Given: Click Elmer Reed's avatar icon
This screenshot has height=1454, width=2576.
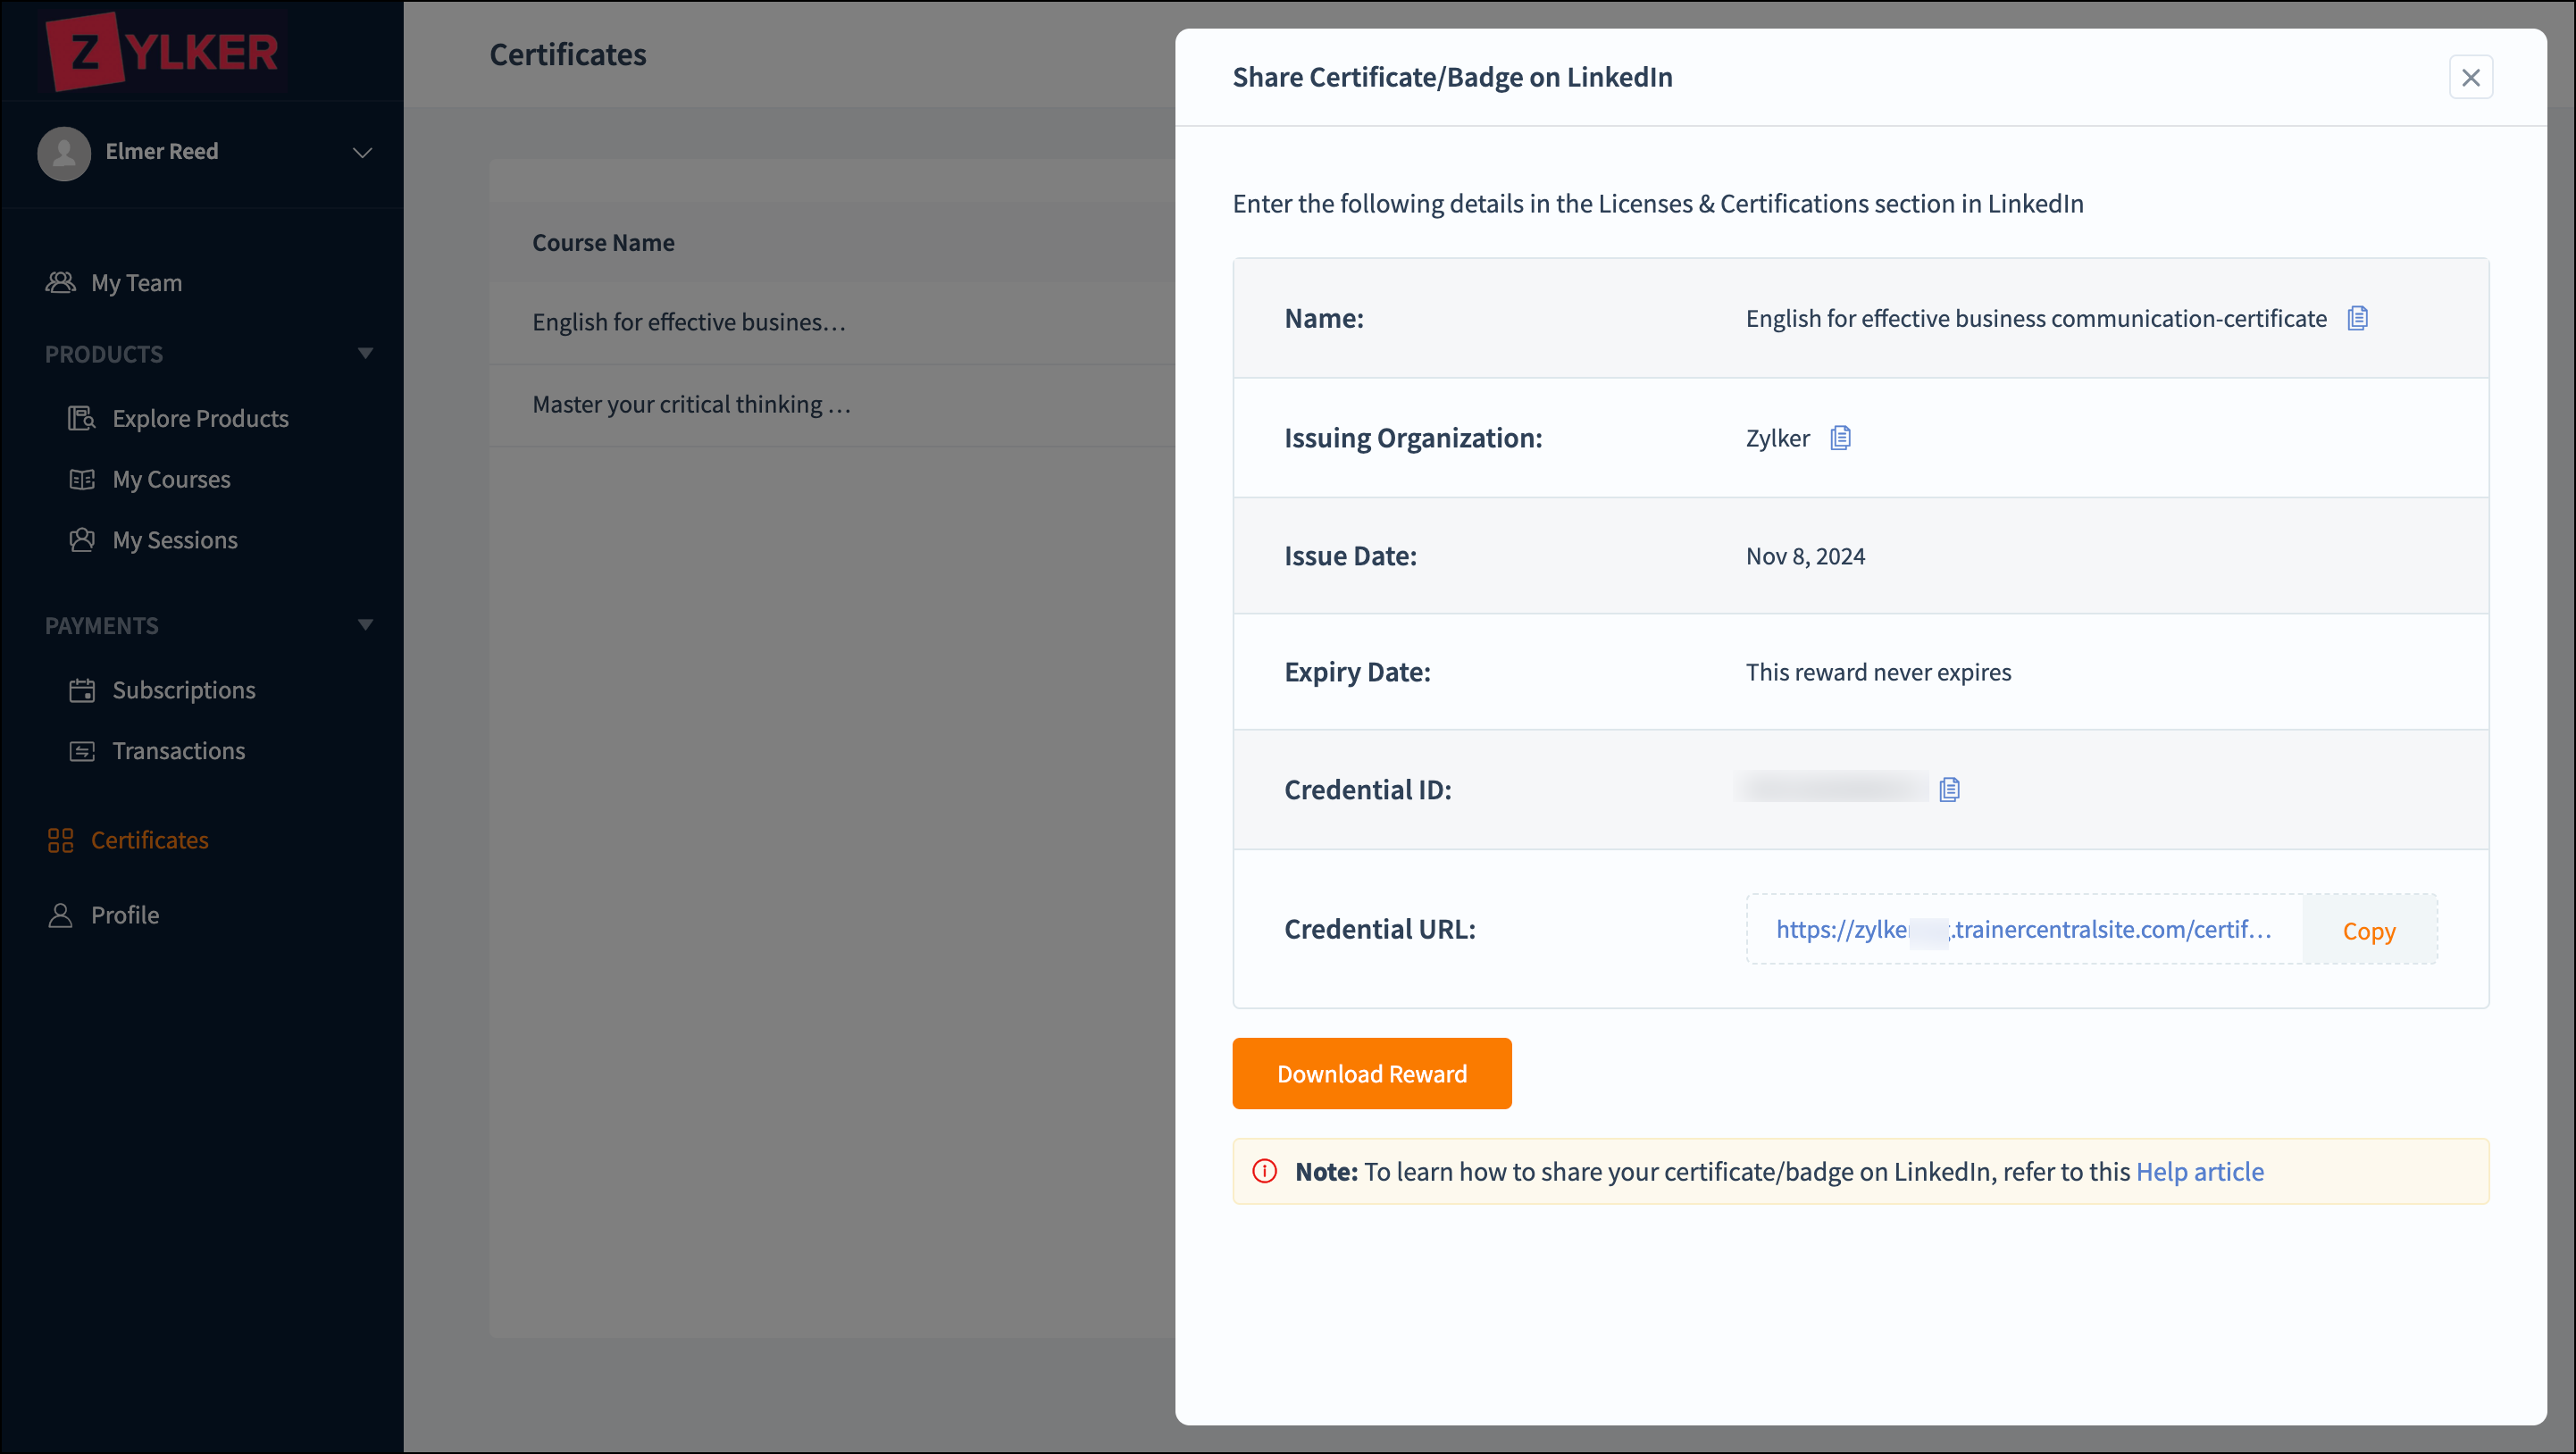Looking at the screenshot, I should click(x=64, y=152).
